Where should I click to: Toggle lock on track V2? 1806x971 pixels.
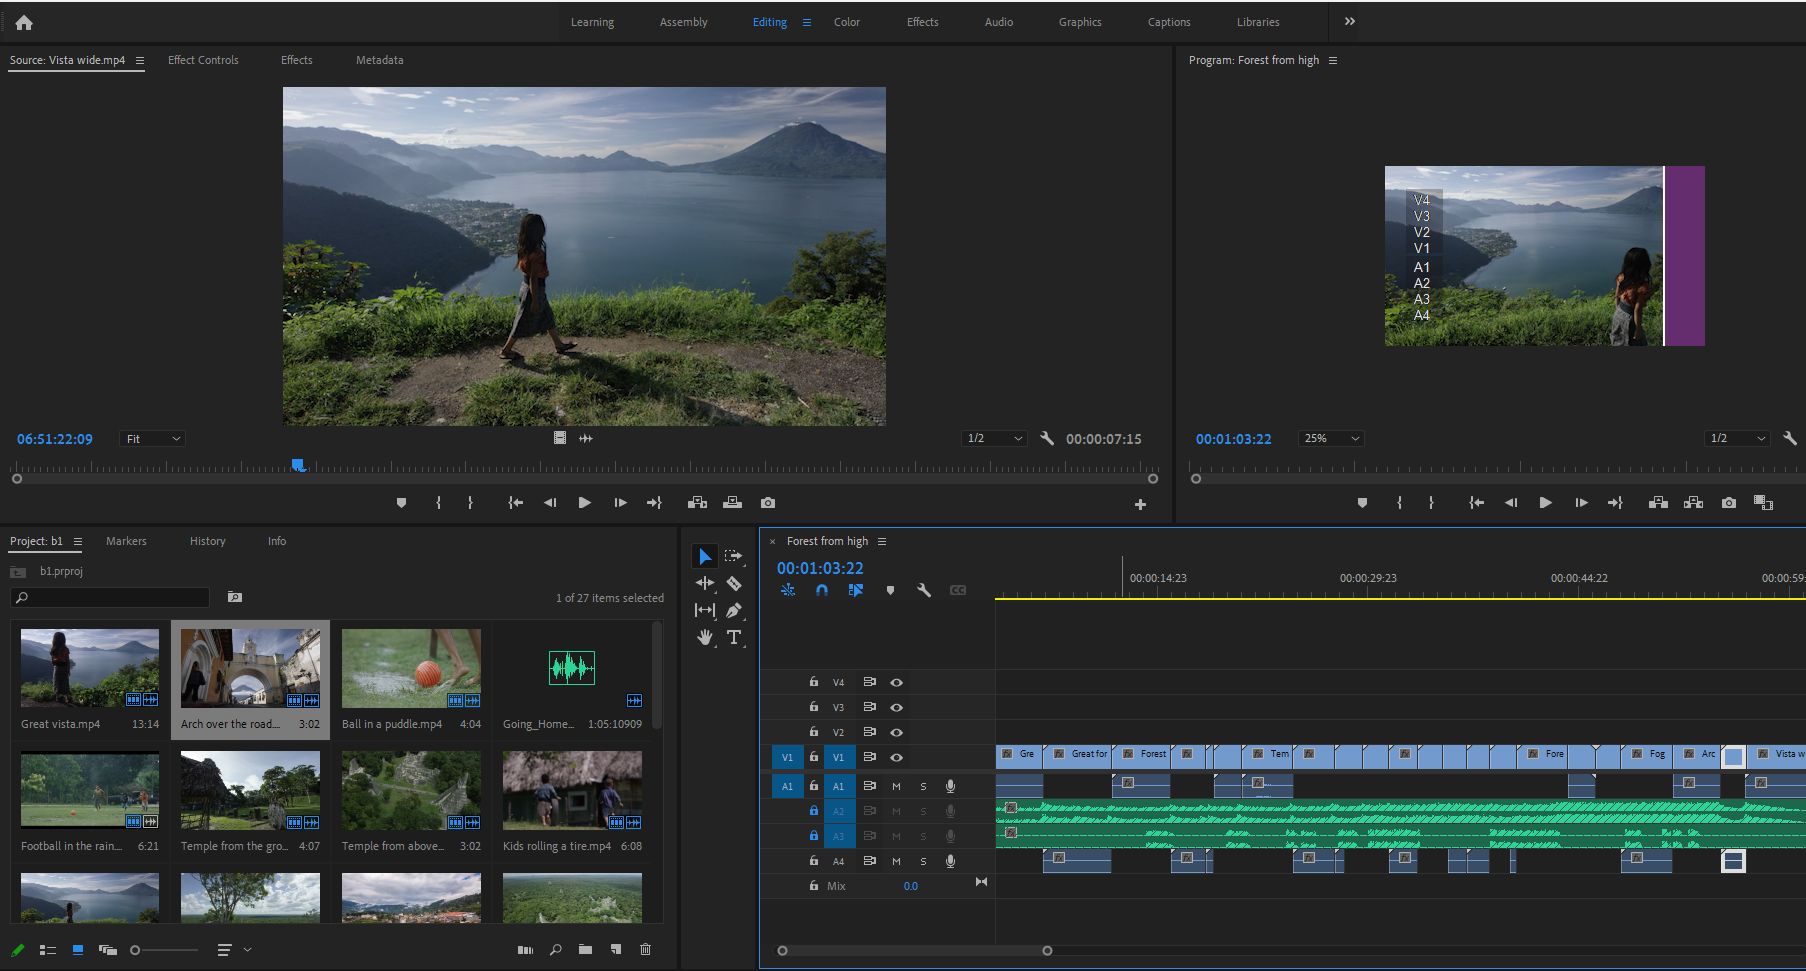coord(813,732)
